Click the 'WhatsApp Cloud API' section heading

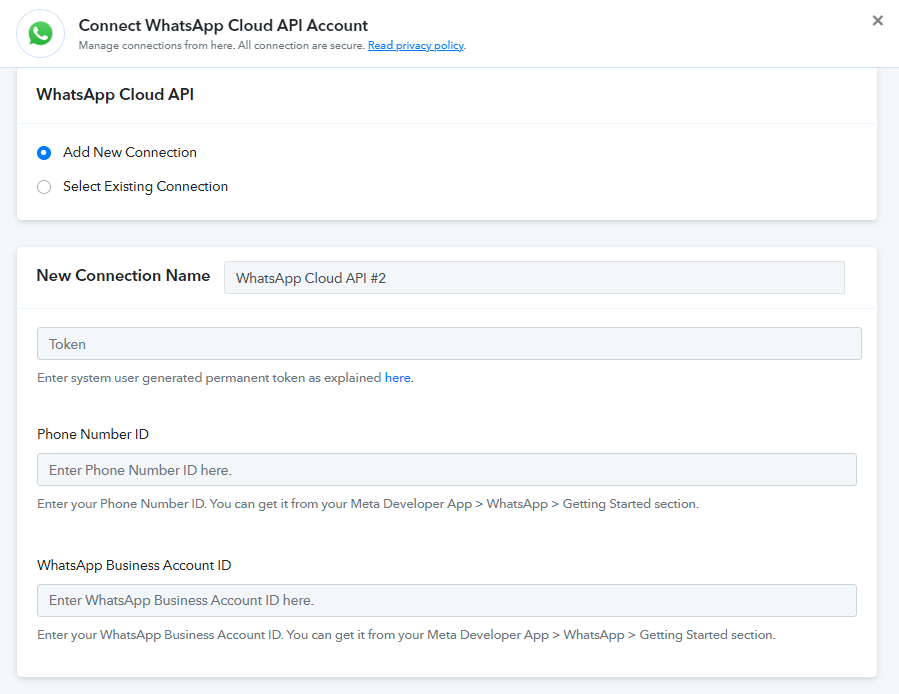115,95
